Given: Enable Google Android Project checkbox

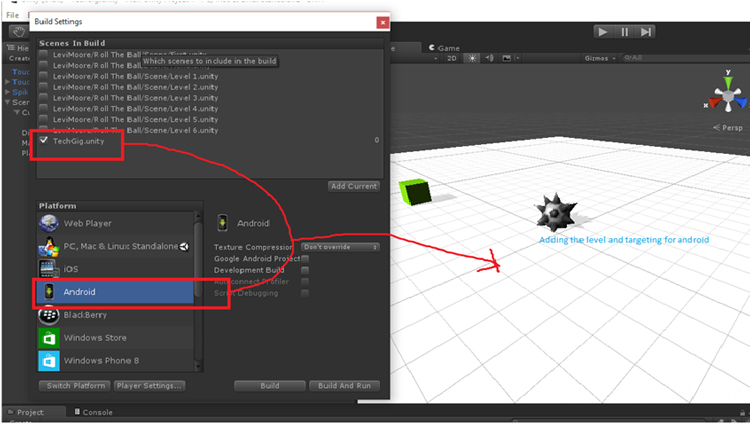Looking at the screenshot, I should pos(305,258).
